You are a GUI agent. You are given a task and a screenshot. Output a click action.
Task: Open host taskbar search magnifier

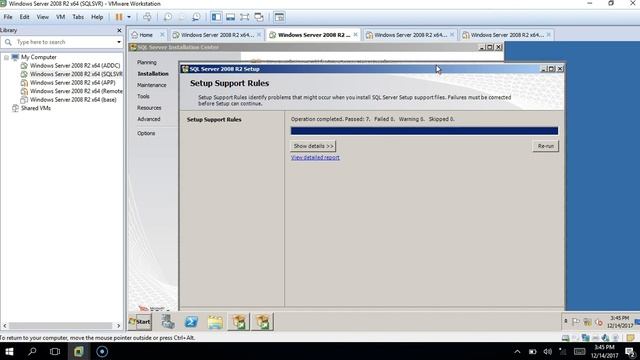click(x=32, y=351)
